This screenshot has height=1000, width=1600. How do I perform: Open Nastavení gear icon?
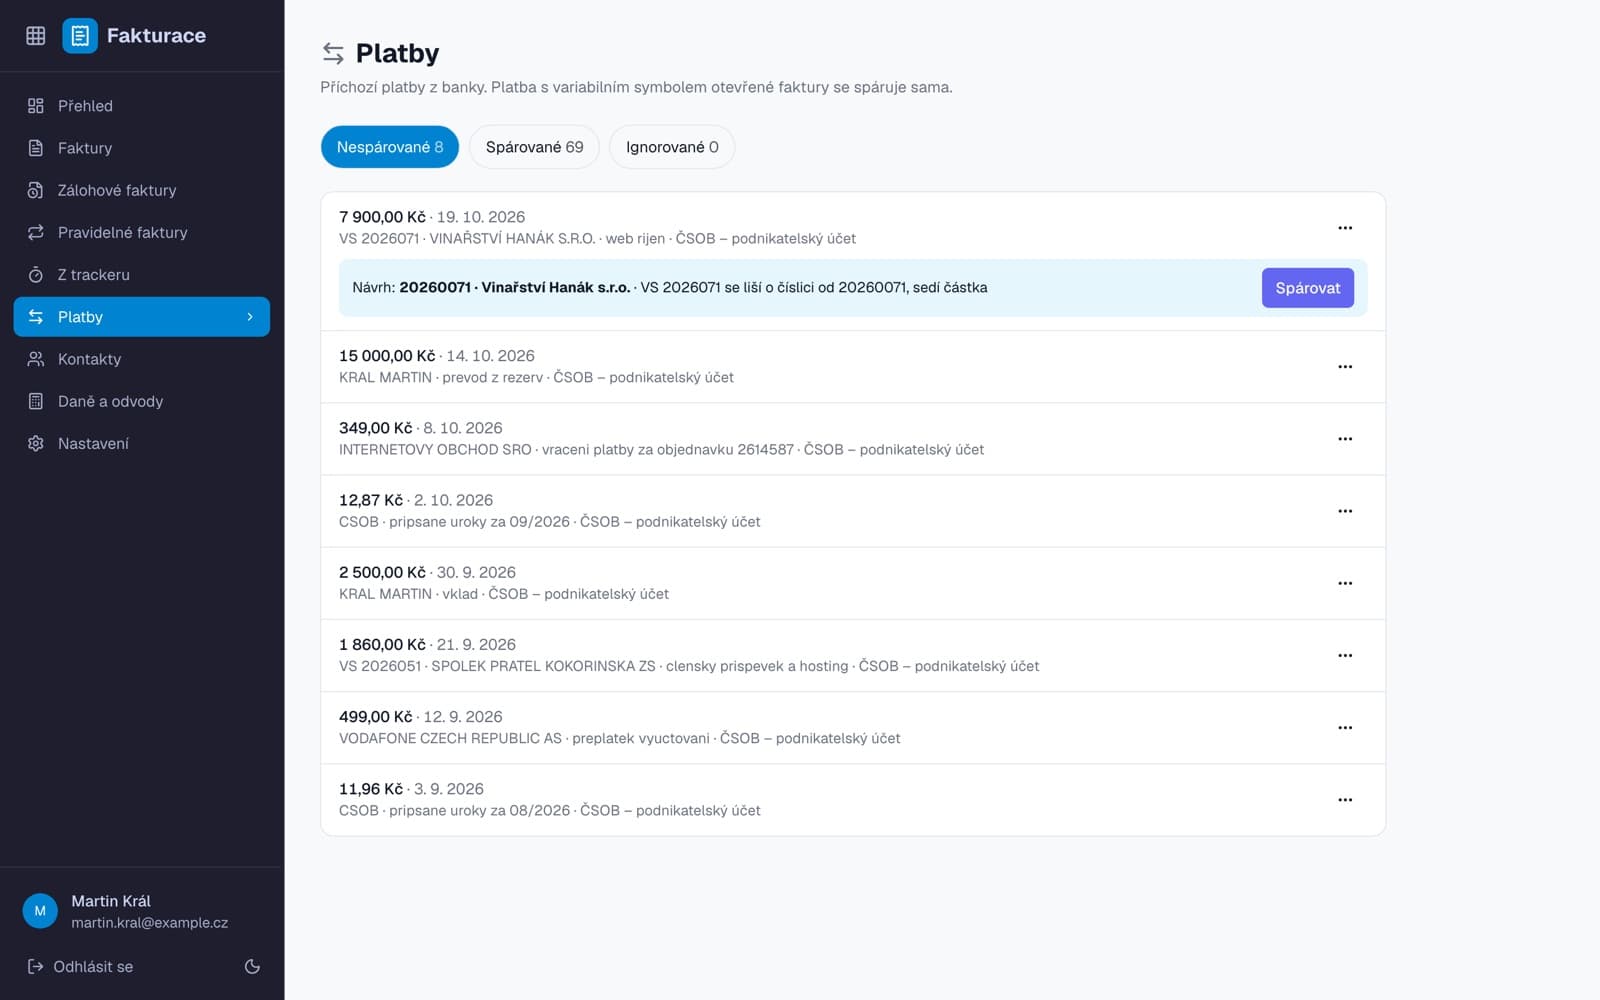(36, 443)
